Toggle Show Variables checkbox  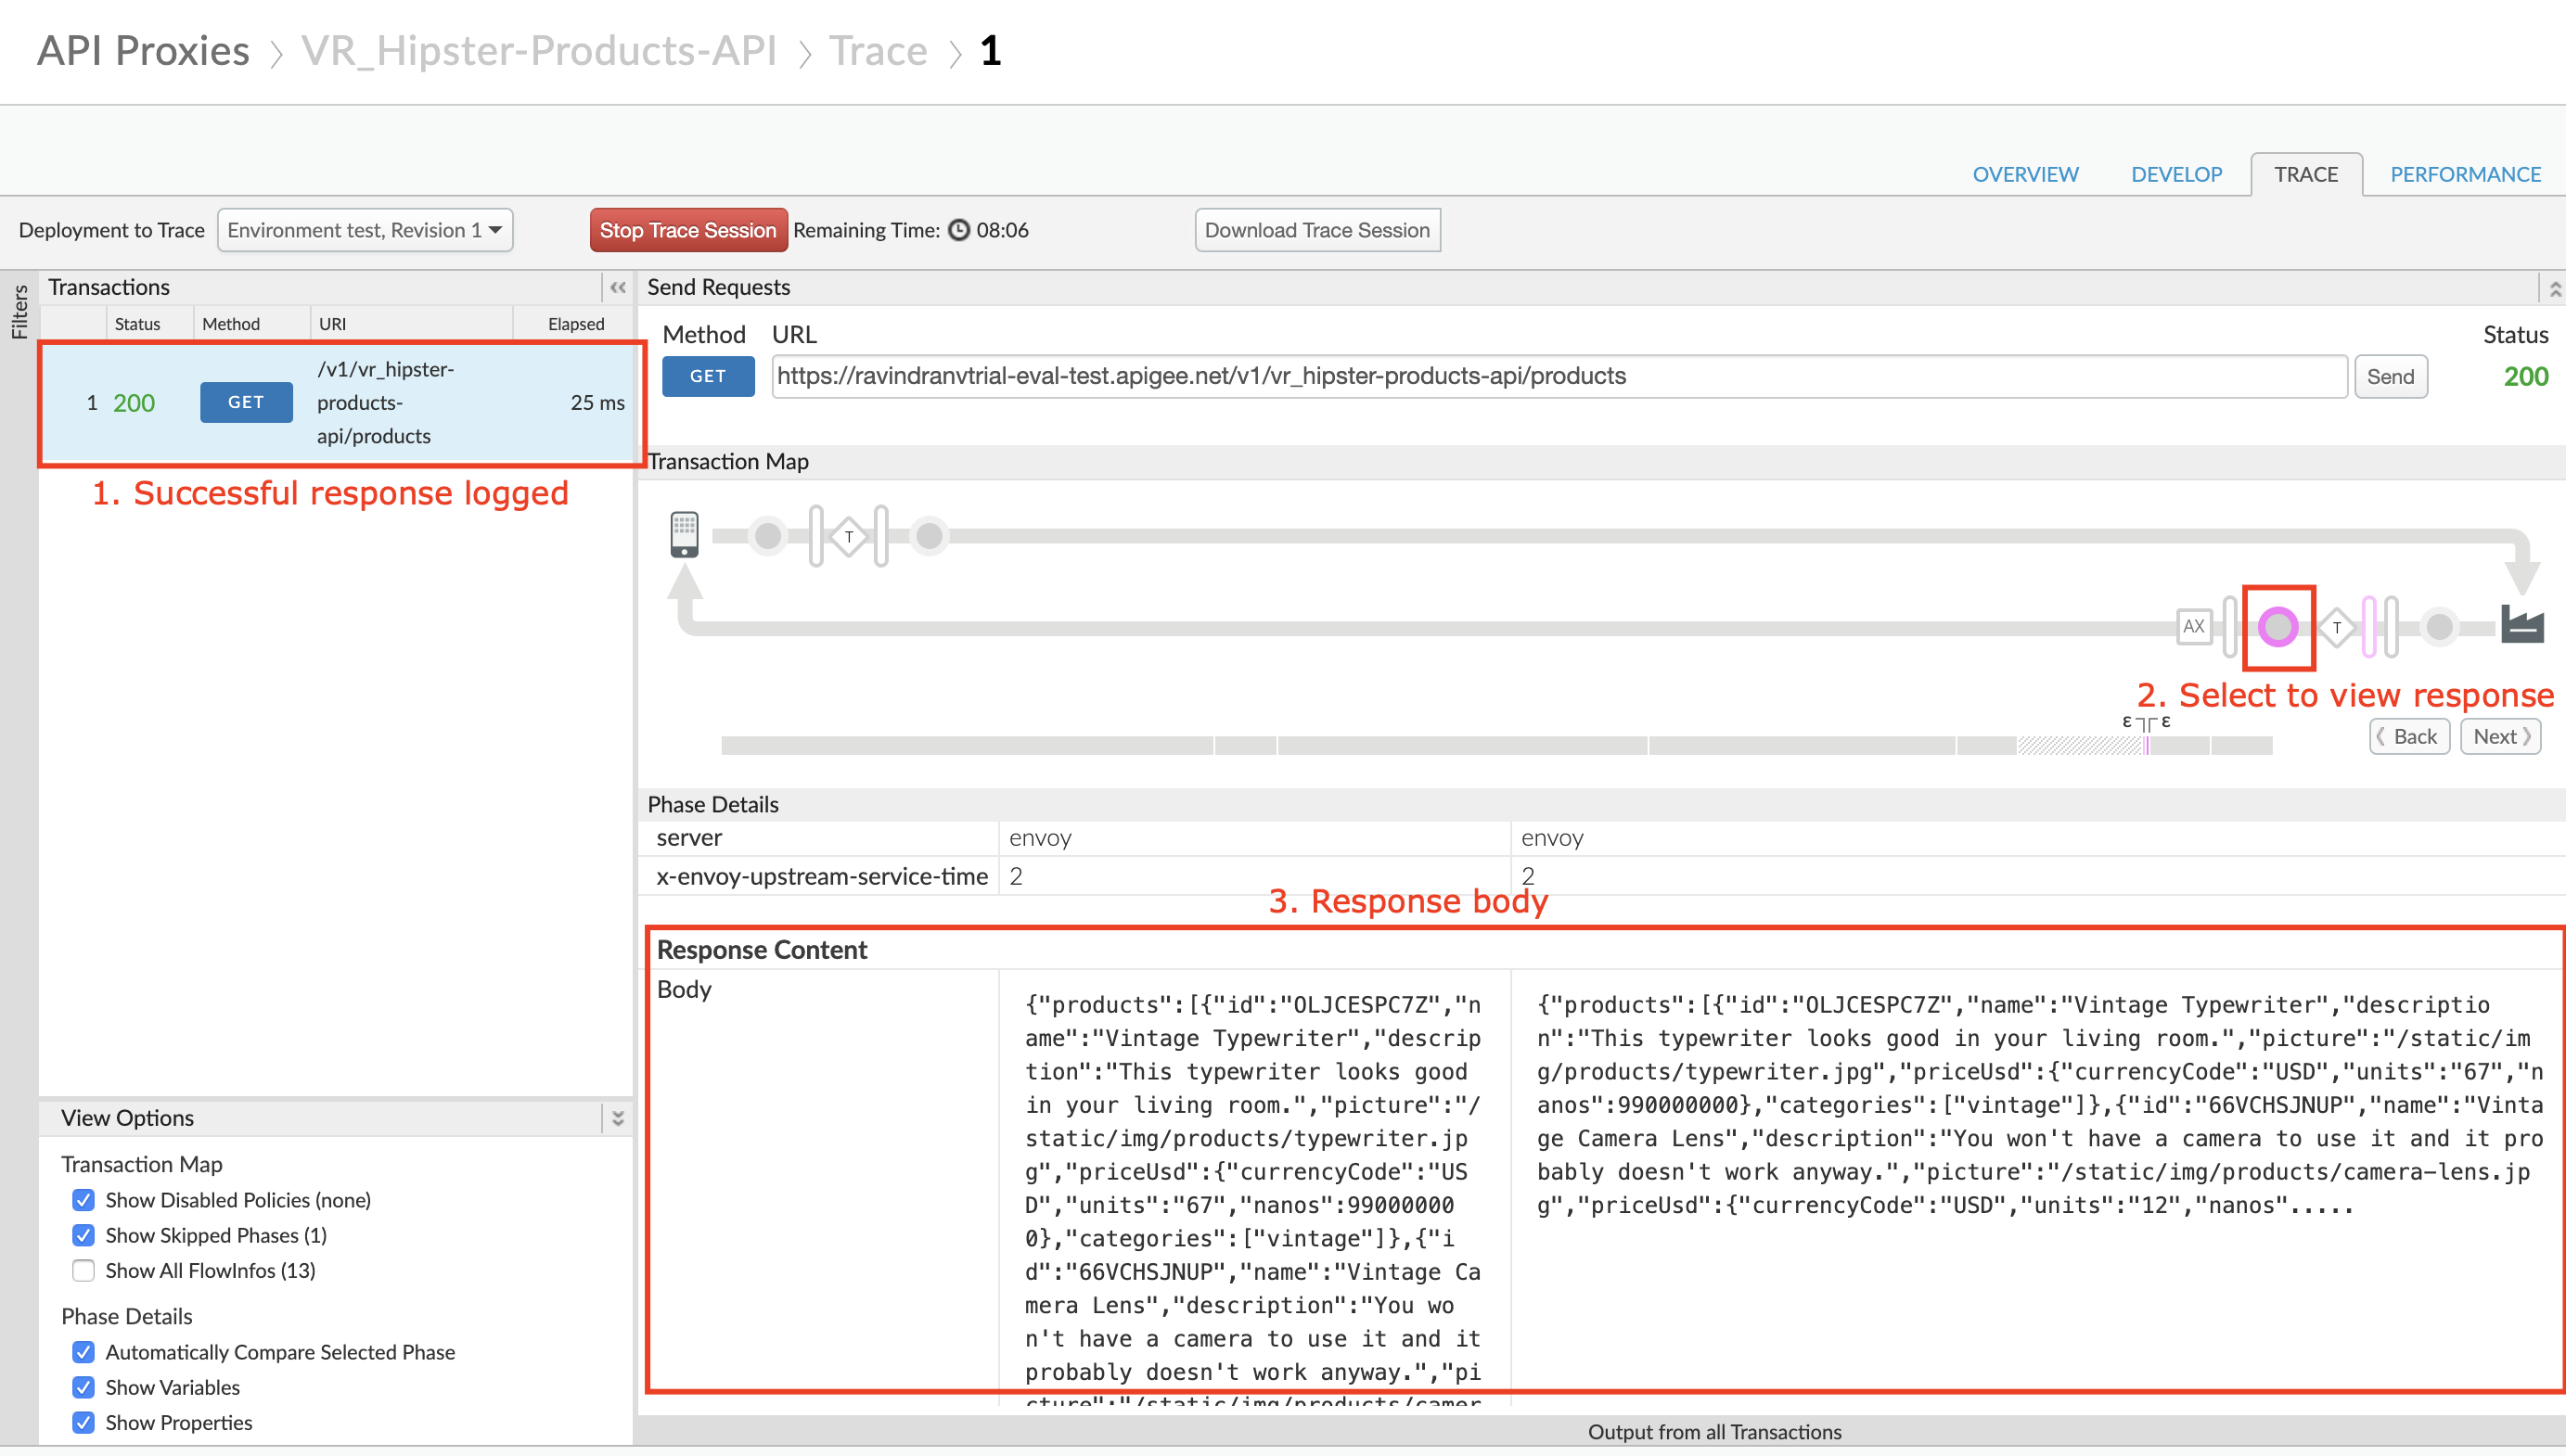coord(83,1387)
